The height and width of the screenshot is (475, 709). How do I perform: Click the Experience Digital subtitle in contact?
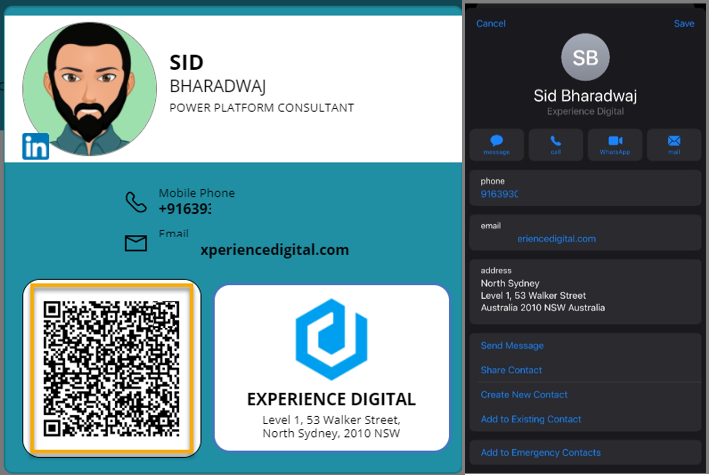[x=585, y=112]
